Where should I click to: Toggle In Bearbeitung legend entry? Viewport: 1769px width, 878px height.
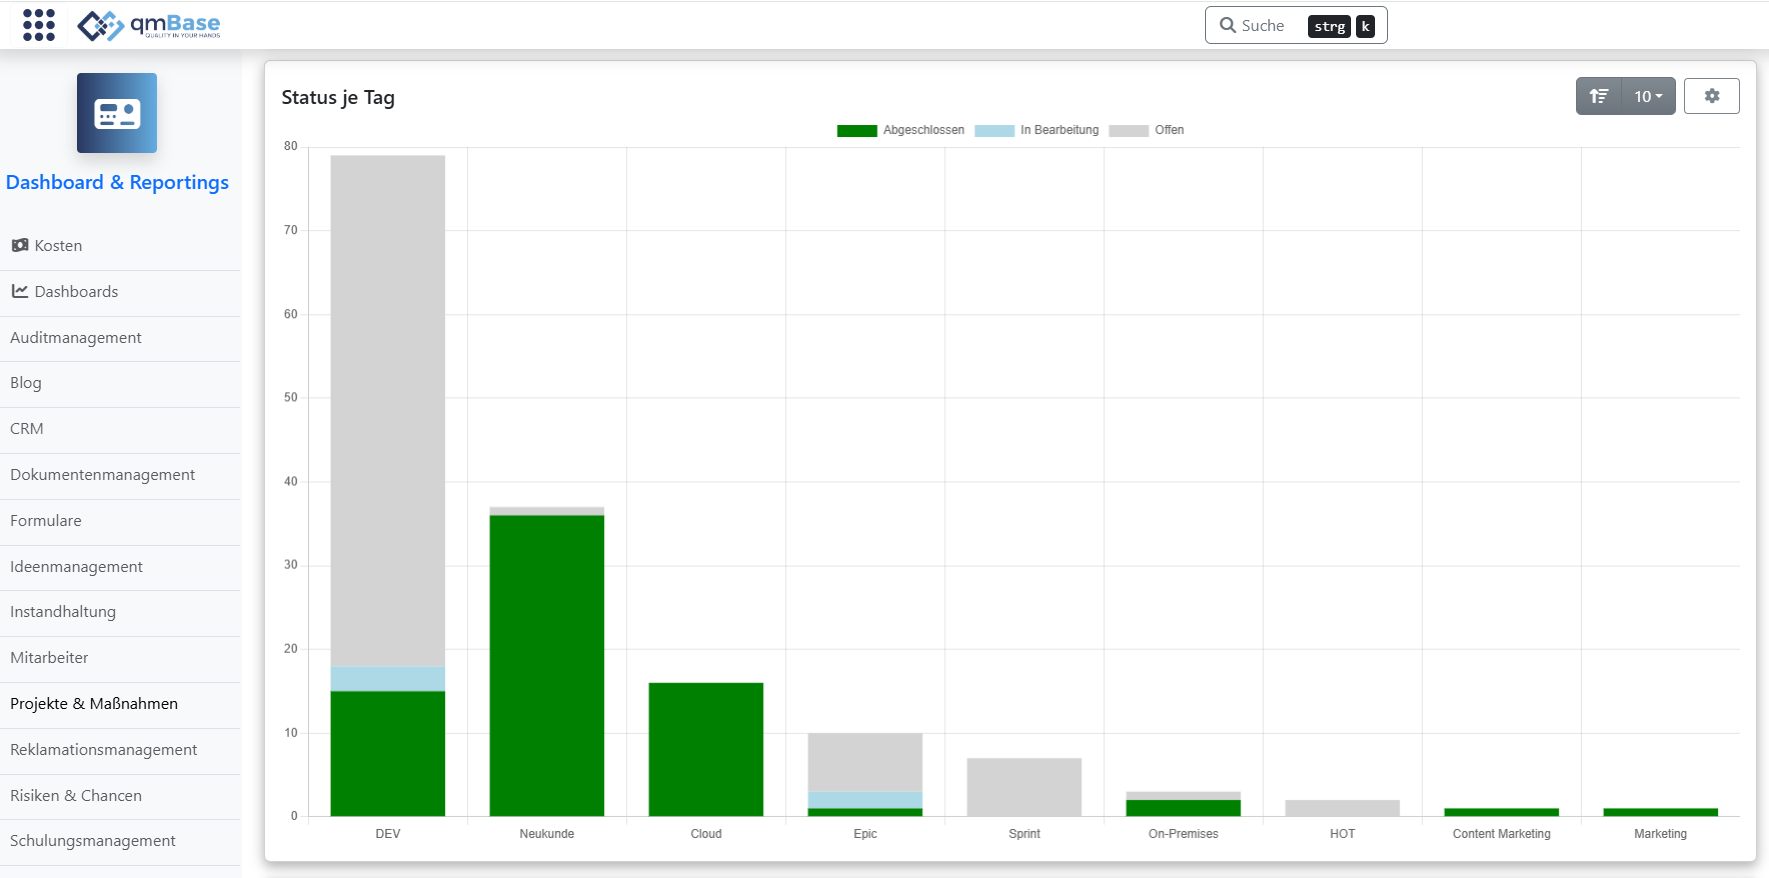click(1037, 130)
